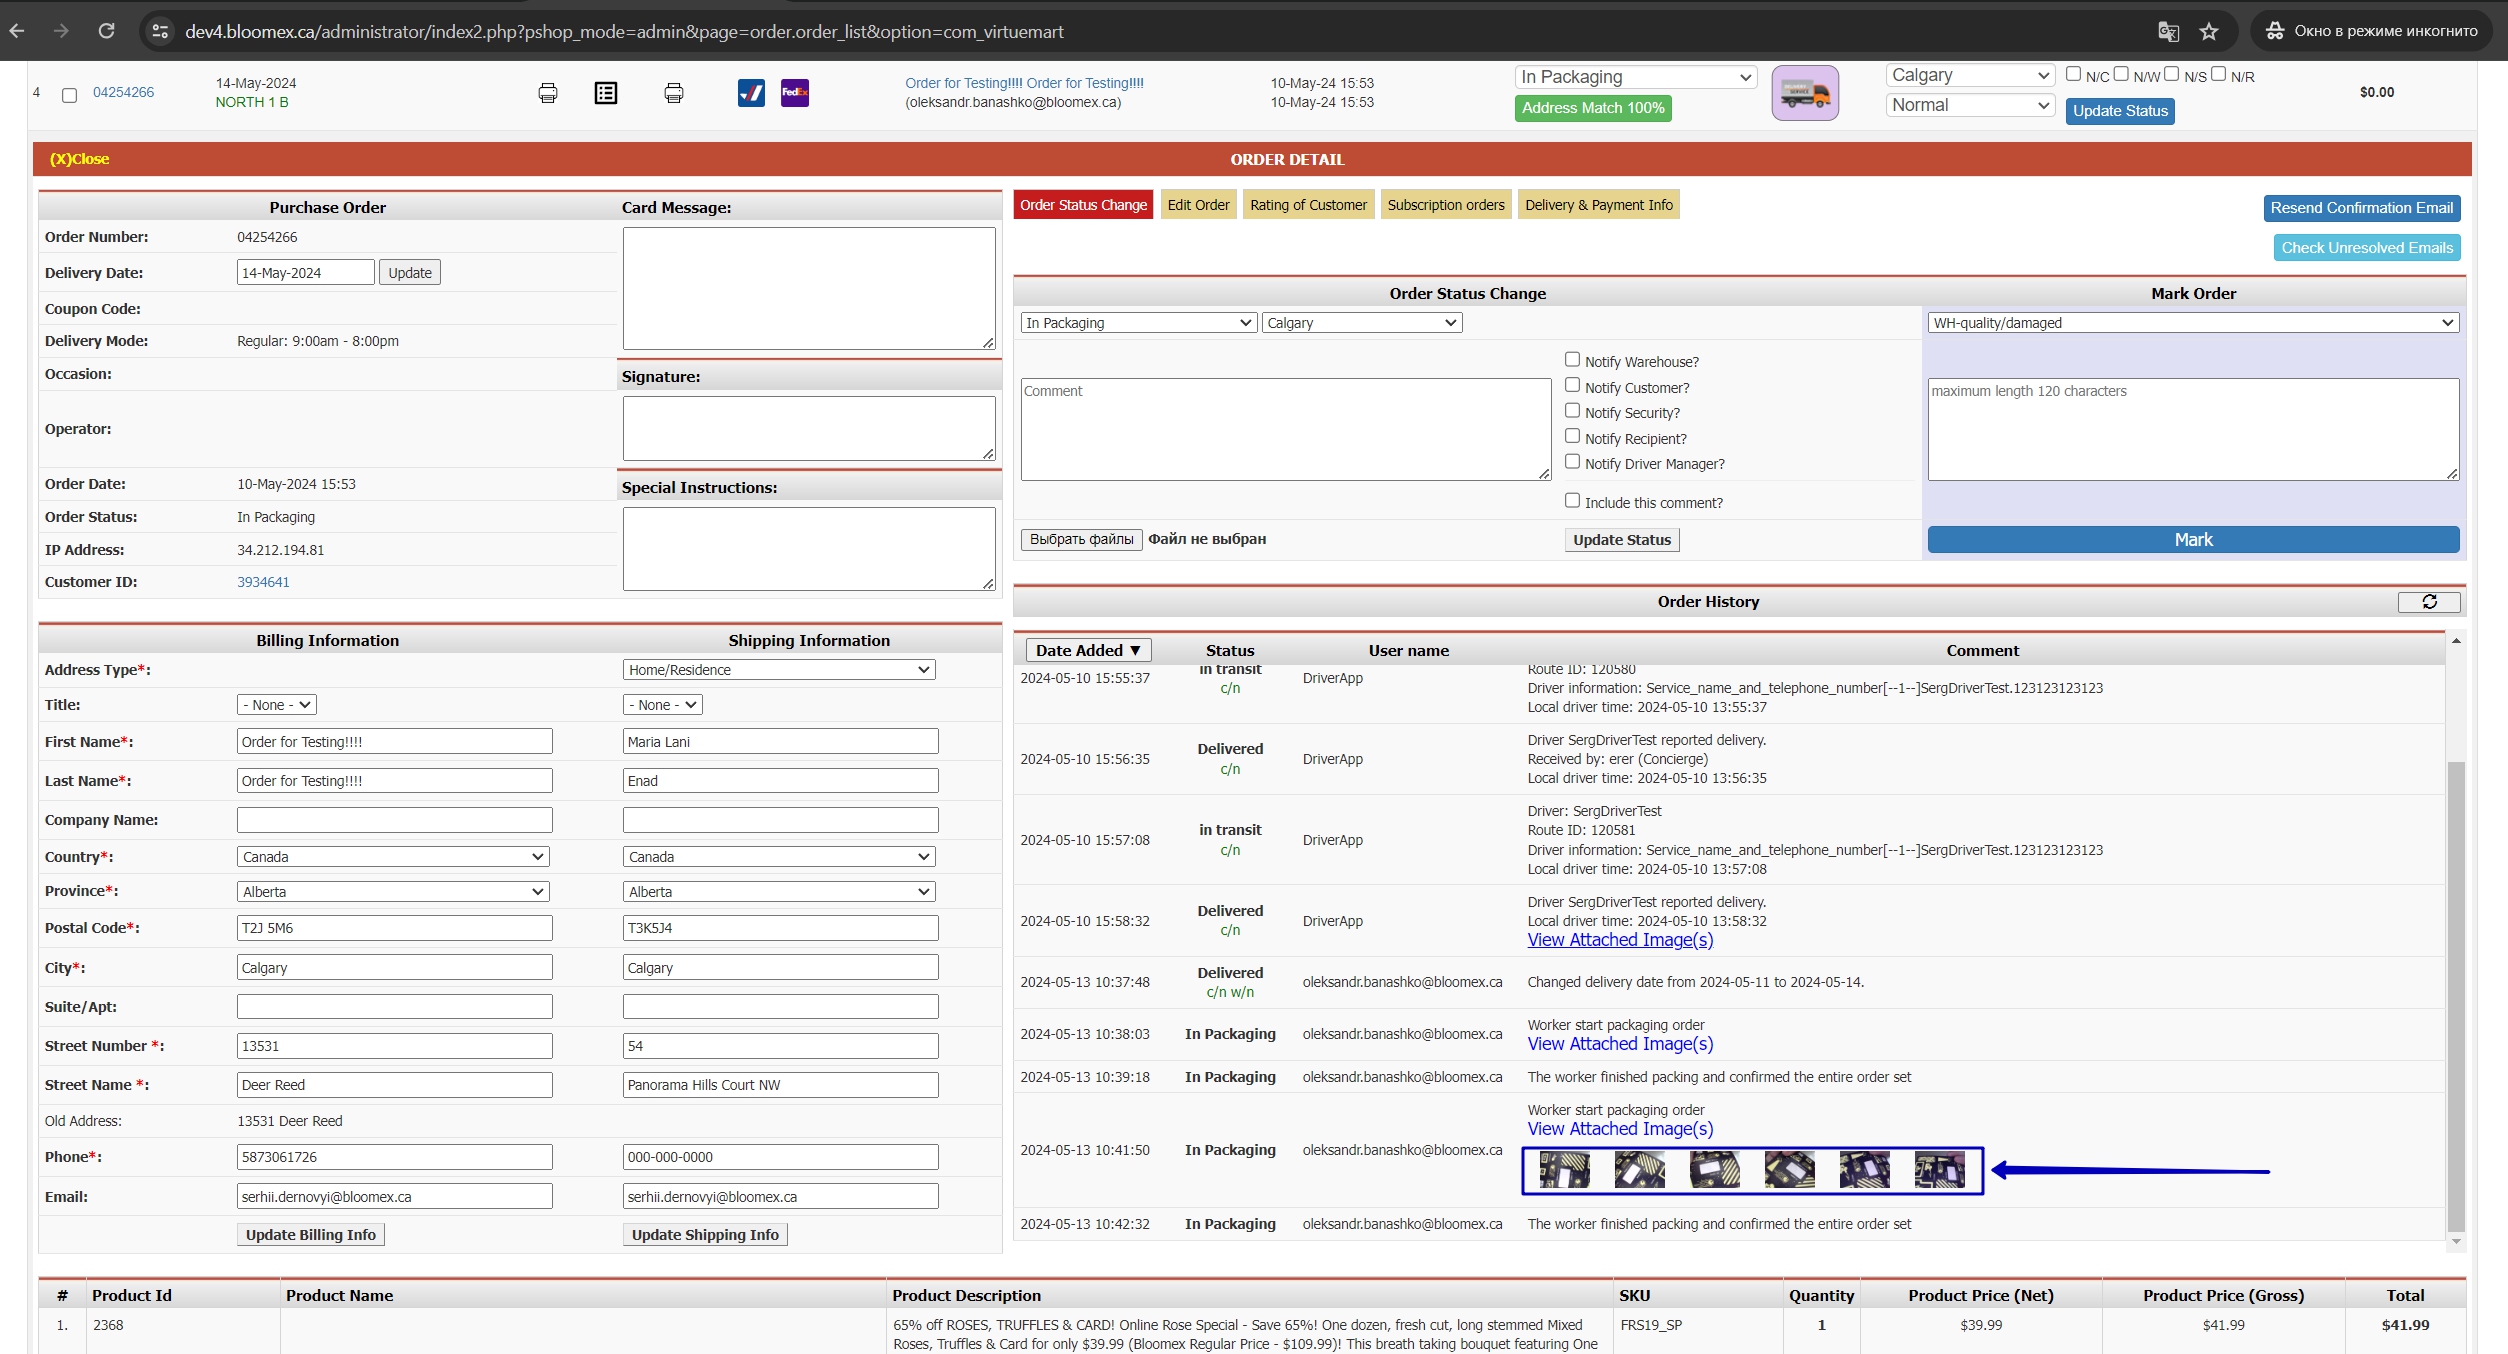Click the blue Mark button
The image size is (2508, 1354).
coord(2193,540)
